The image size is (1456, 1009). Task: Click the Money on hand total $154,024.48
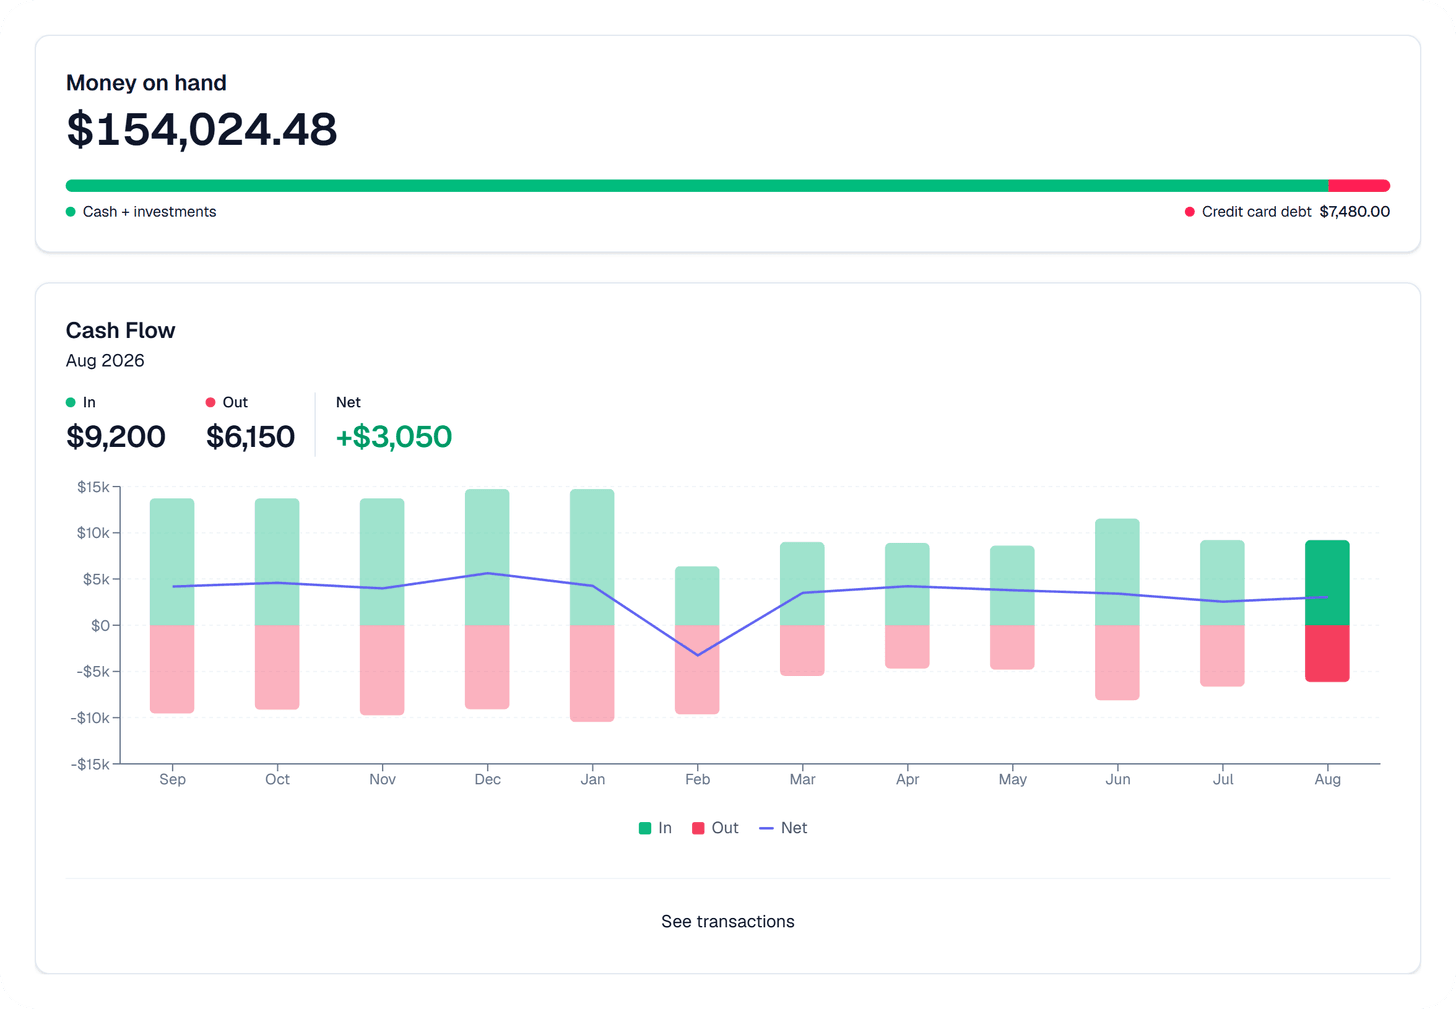coord(202,130)
